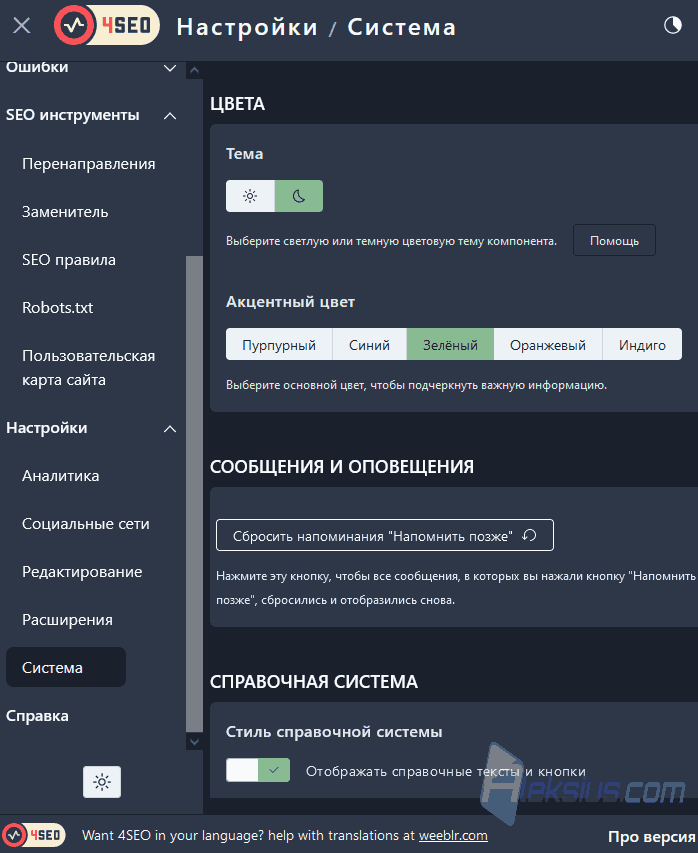Open Заменитель in the sidebar
This screenshot has width=698, height=853.
65,212
